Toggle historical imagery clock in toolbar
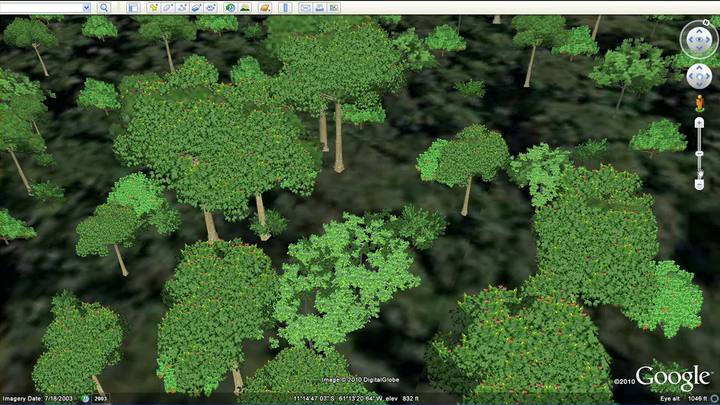The width and height of the screenshot is (720, 405). pyautogui.click(x=230, y=7)
